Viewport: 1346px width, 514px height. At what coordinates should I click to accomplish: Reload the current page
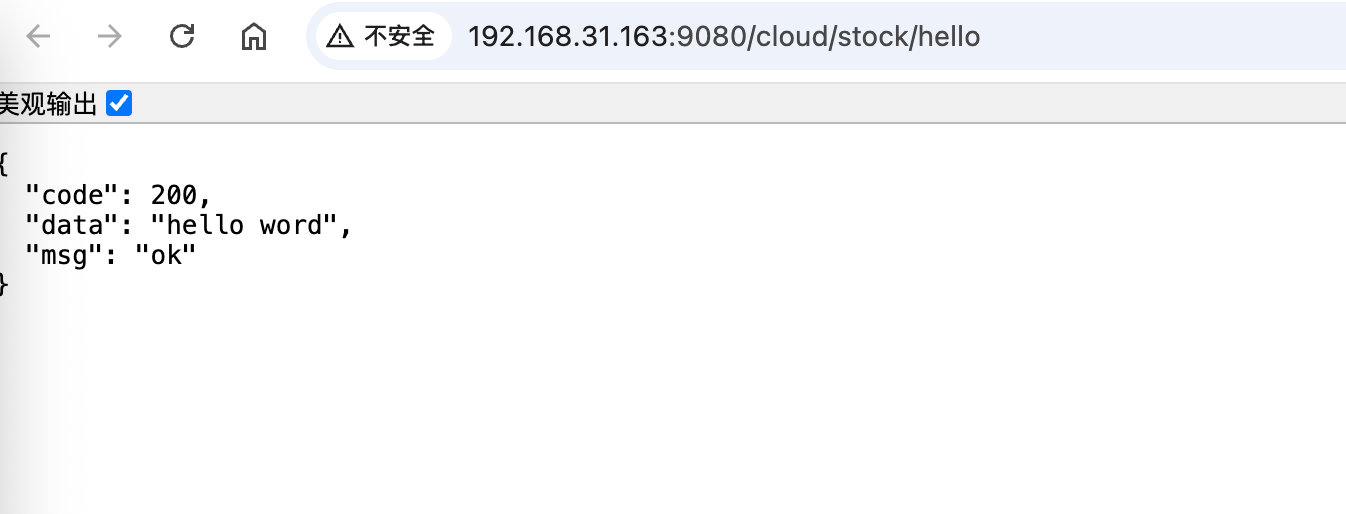182,37
